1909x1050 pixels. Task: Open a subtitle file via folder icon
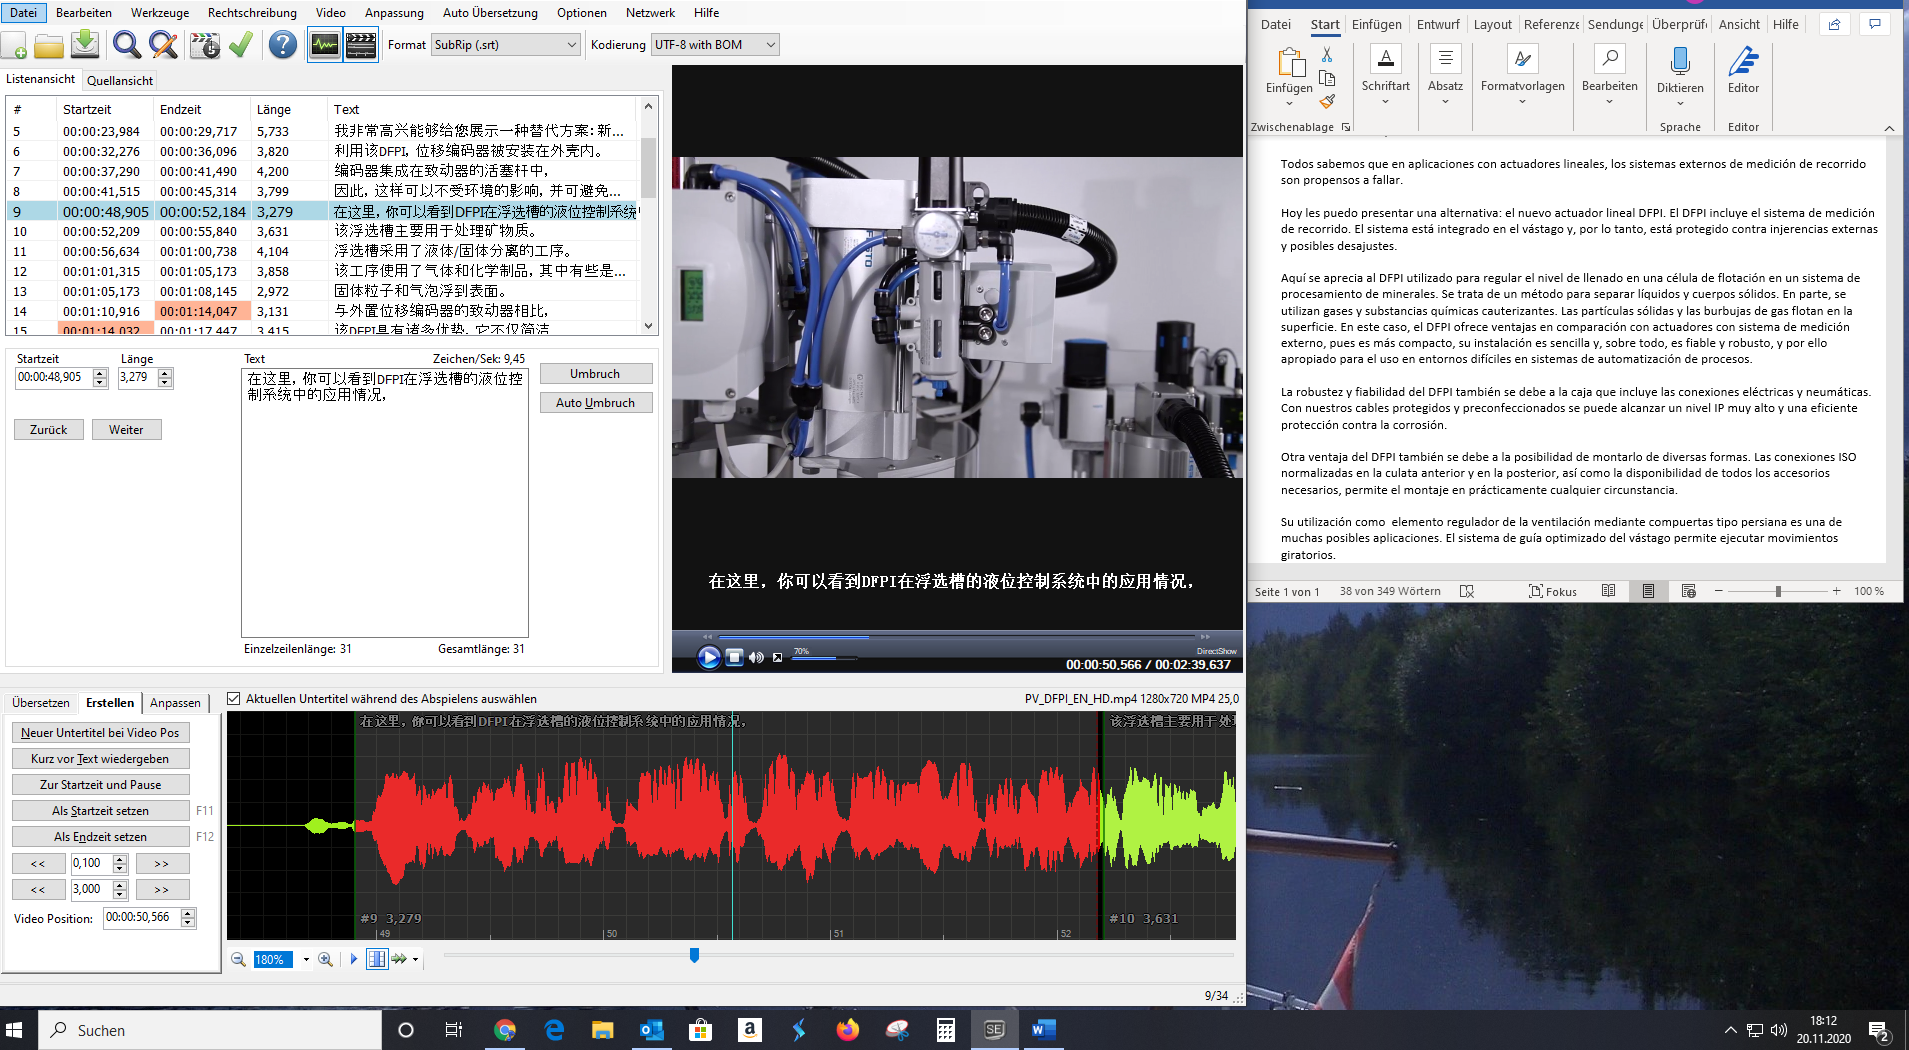click(x=49, y=45)
